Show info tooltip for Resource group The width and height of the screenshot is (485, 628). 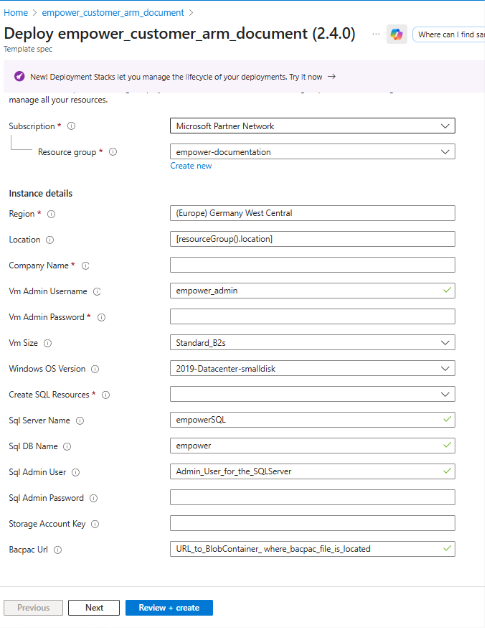tap(113, 152)
